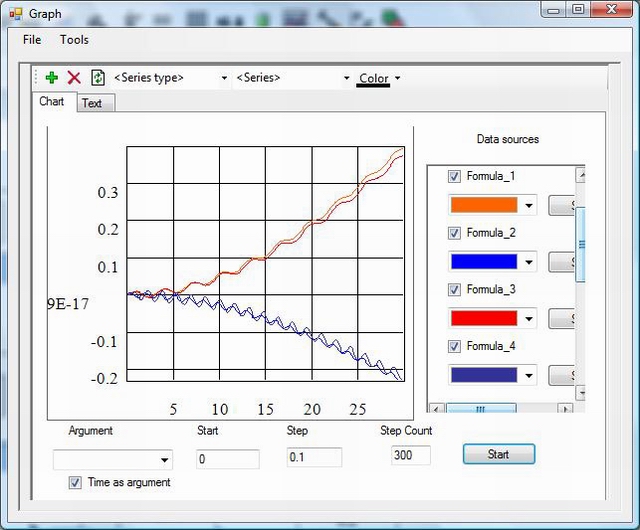This screenshot has height=530, width=640.
Task: Expand the Formula_4 color dropdown arrow
Action: [529, 375]
